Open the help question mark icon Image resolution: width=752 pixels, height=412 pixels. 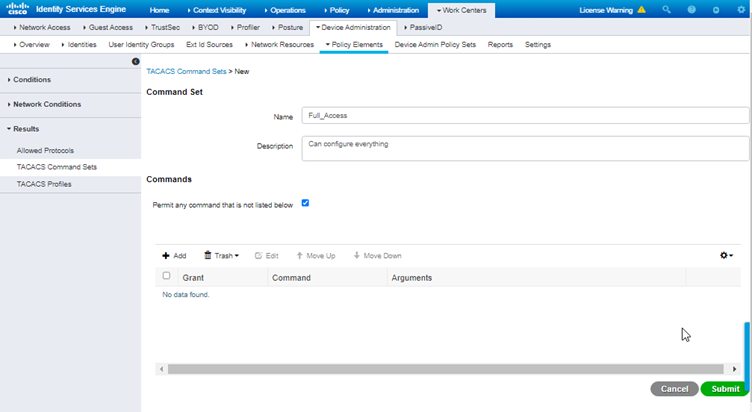tap(691, 10)
